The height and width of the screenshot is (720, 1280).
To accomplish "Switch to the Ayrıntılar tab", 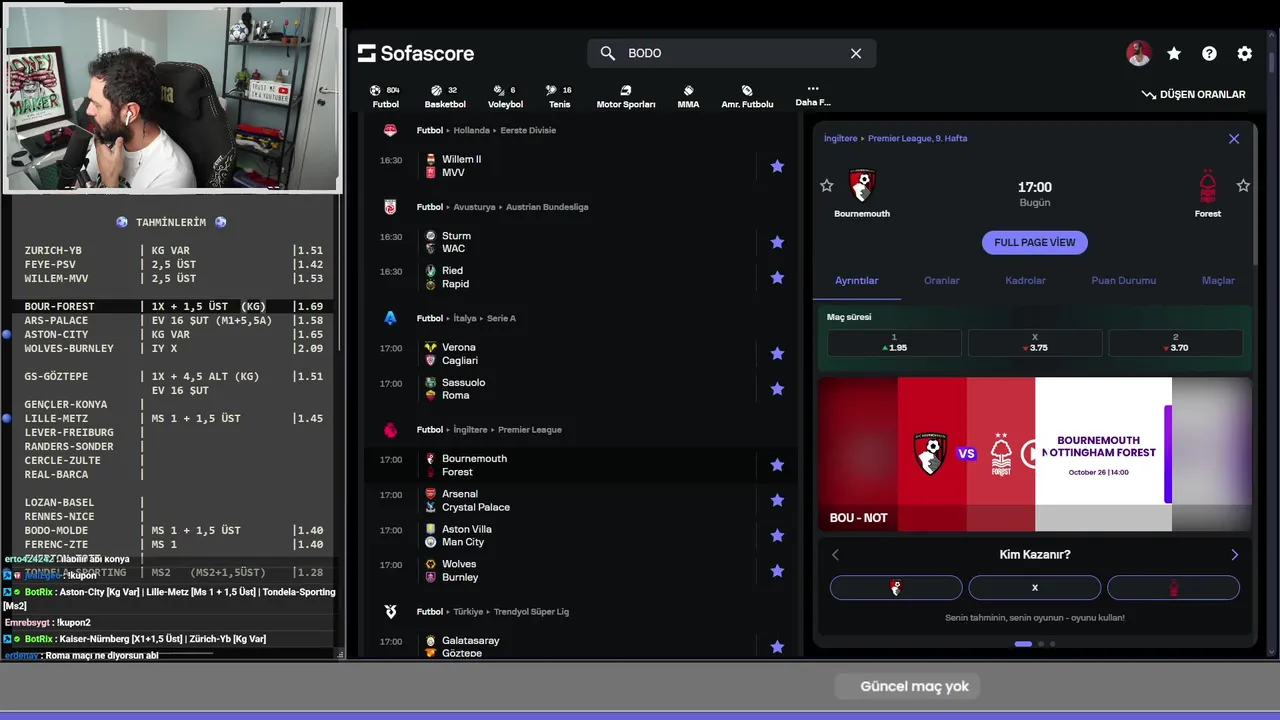I will coord(856,281).
